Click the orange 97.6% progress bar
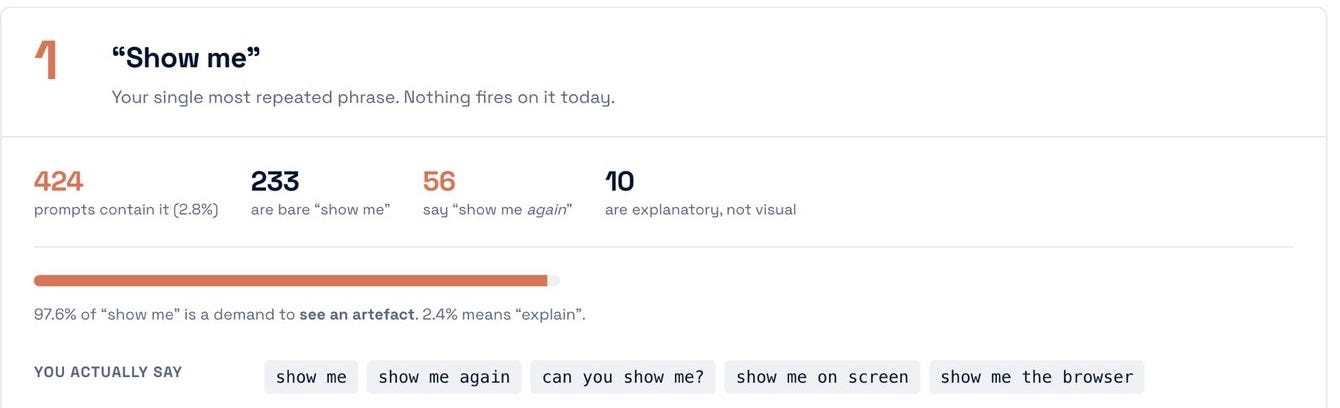1340x408 pixels. (x=291, y=281)
